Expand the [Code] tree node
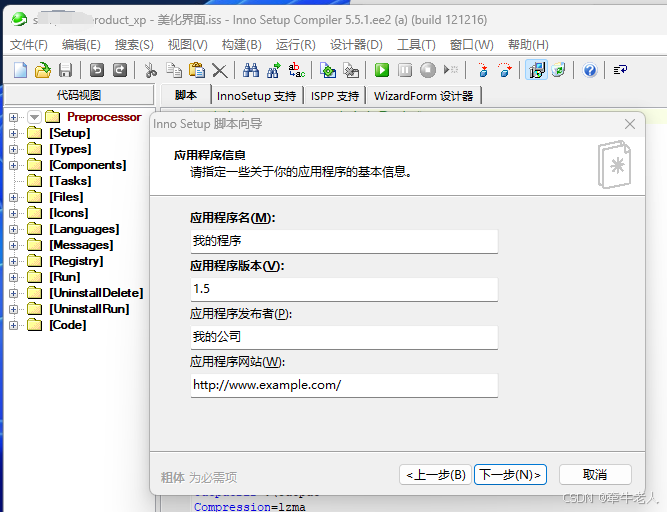This screenshot has width=667, height=512. point(13,325)
